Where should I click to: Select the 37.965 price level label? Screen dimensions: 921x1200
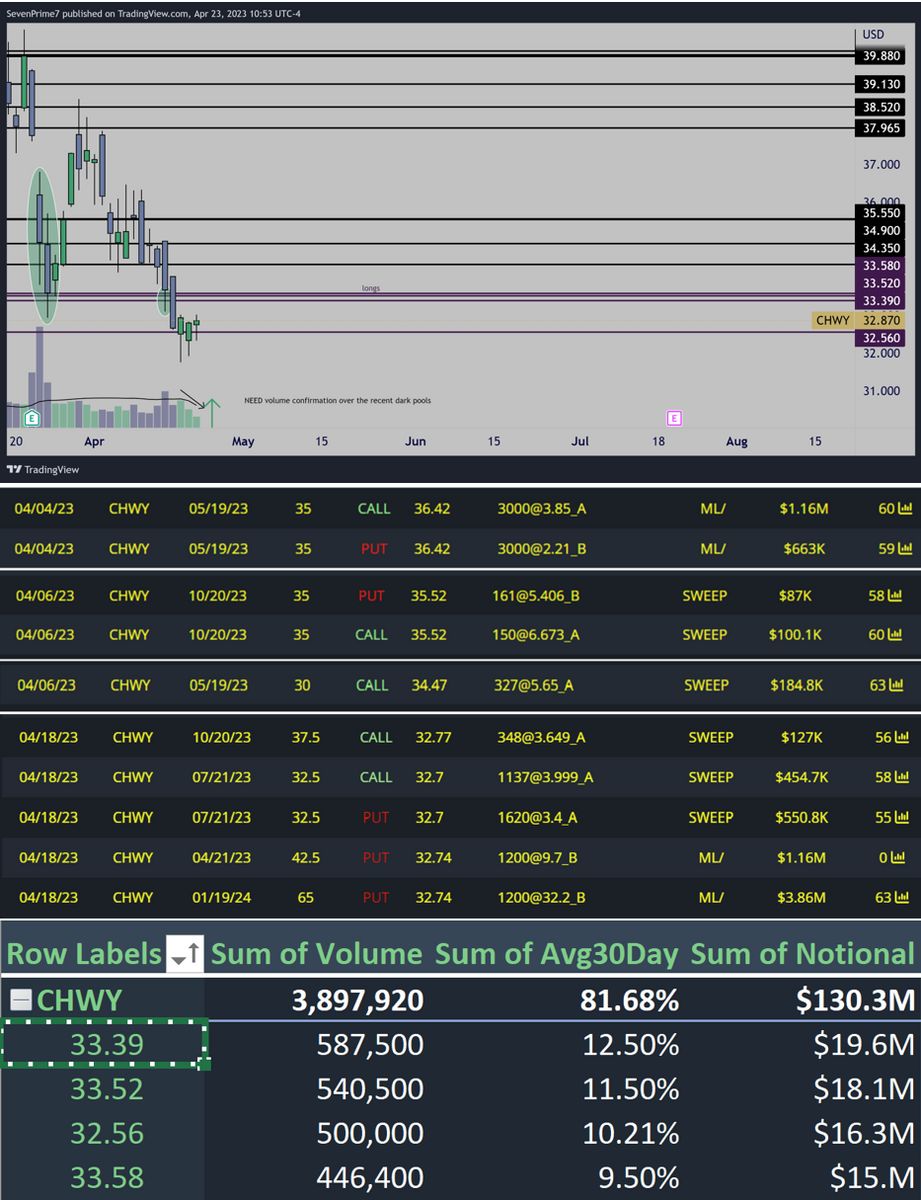point(880,128)
